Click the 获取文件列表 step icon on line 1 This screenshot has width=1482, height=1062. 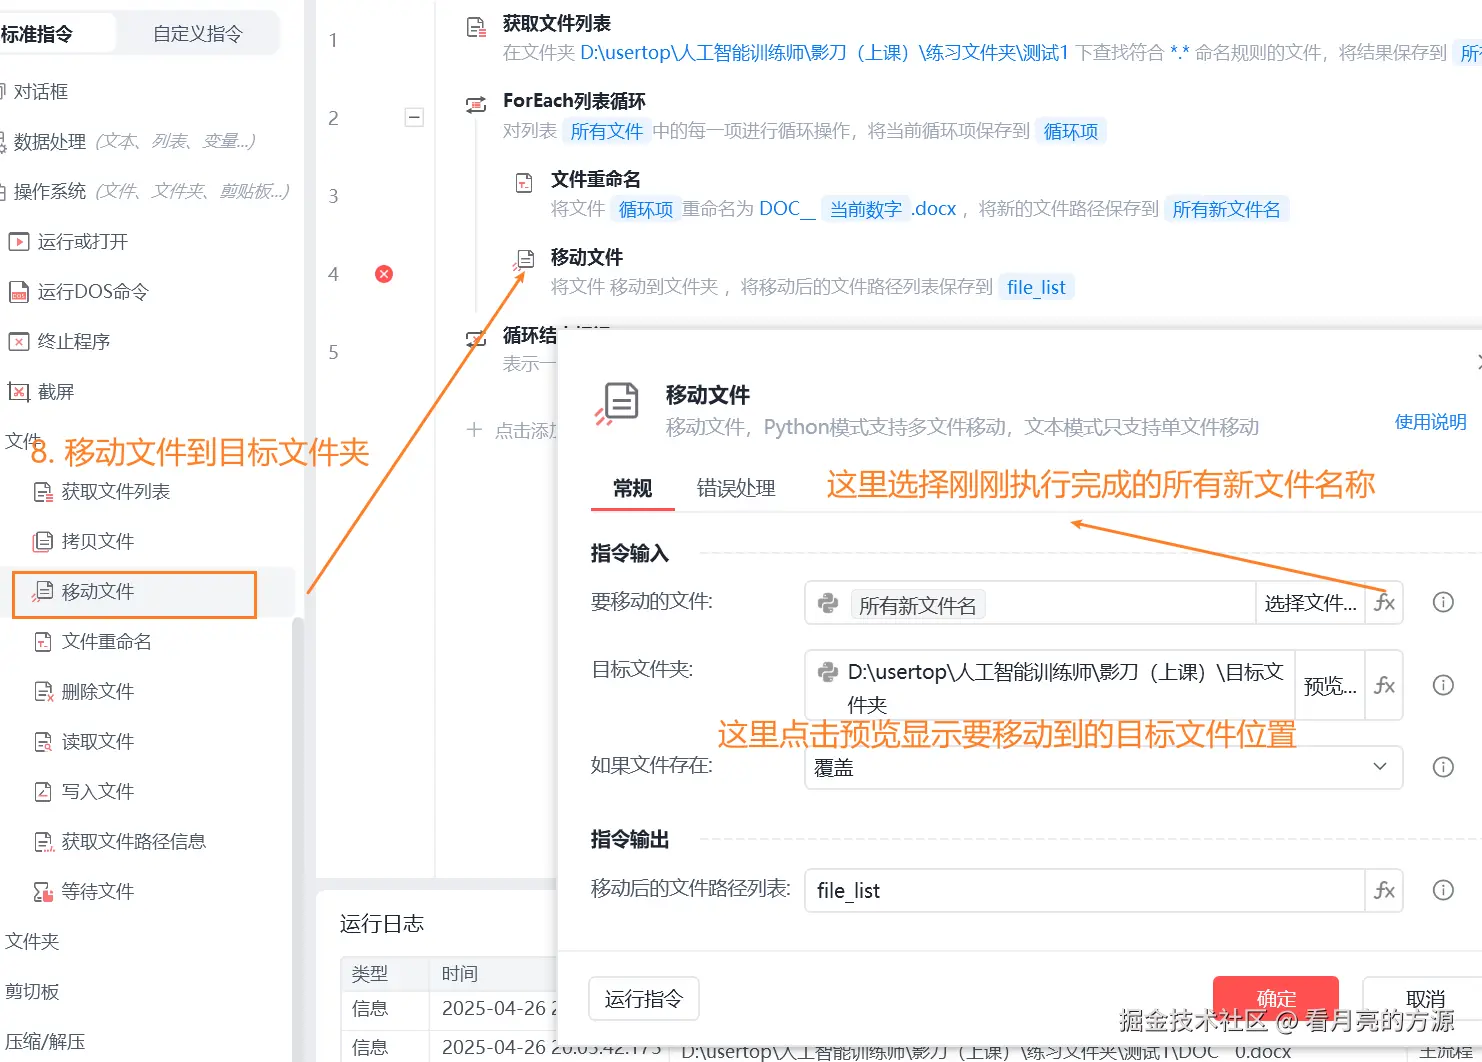[x=477, y=27]
